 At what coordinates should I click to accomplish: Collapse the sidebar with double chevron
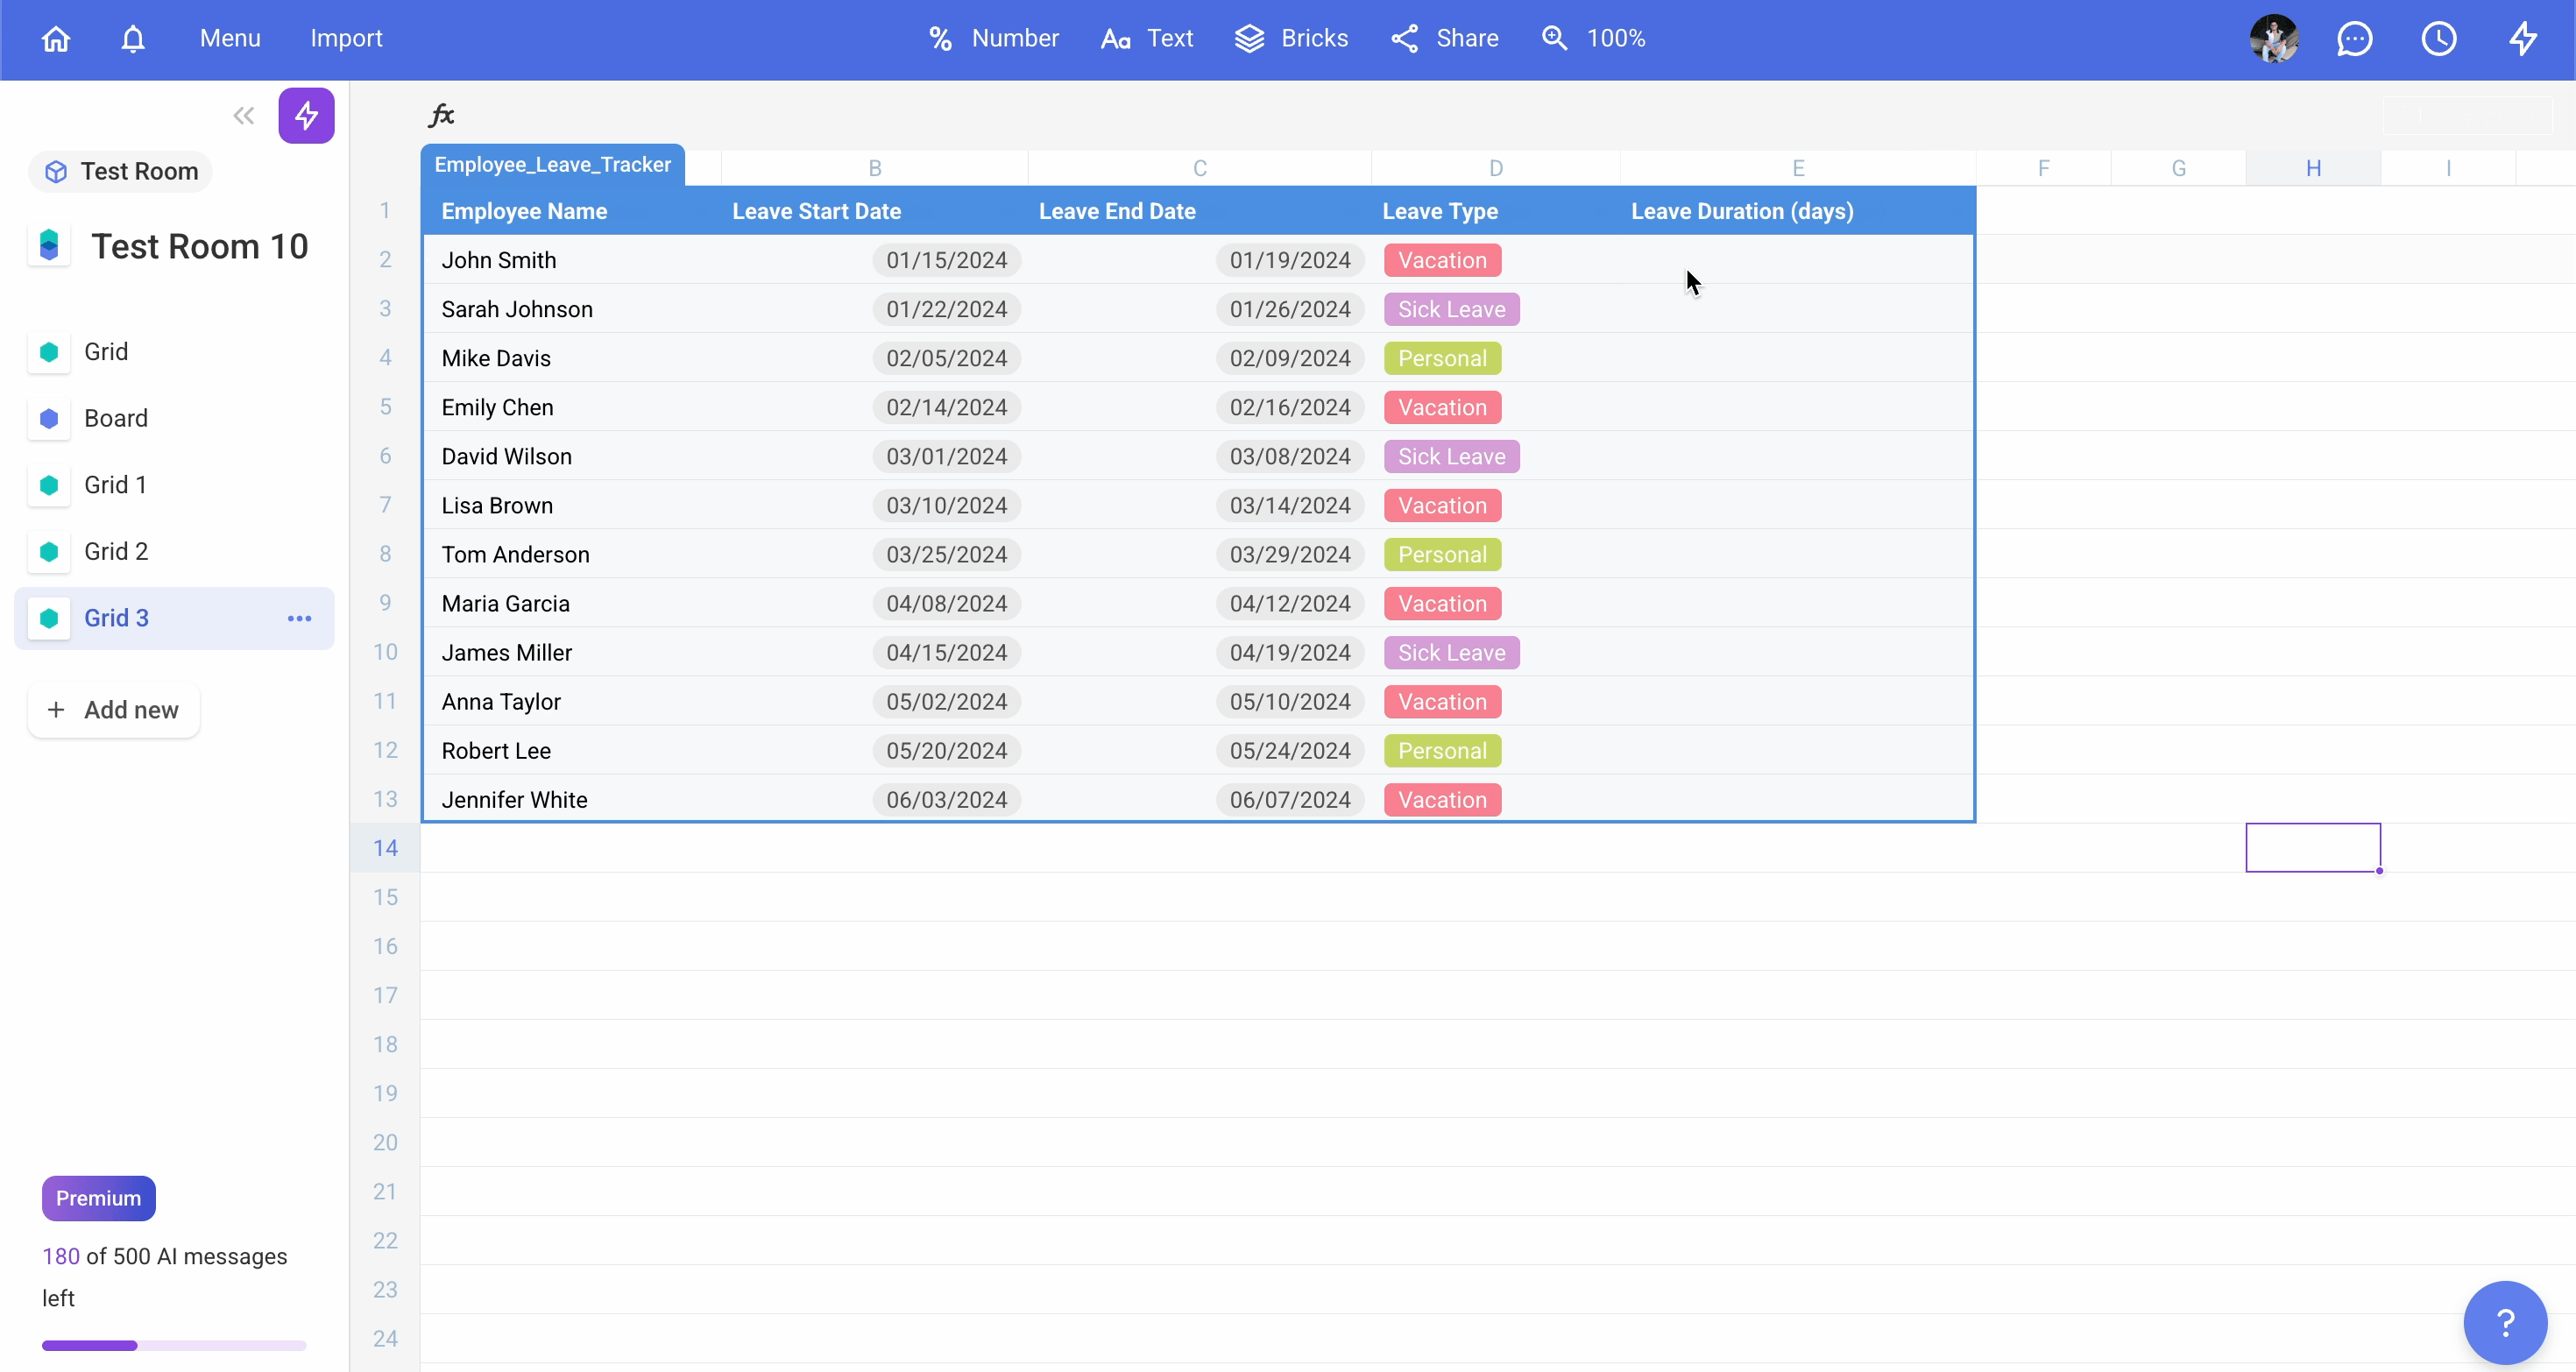pyautogui.click(x=243, y=115)
